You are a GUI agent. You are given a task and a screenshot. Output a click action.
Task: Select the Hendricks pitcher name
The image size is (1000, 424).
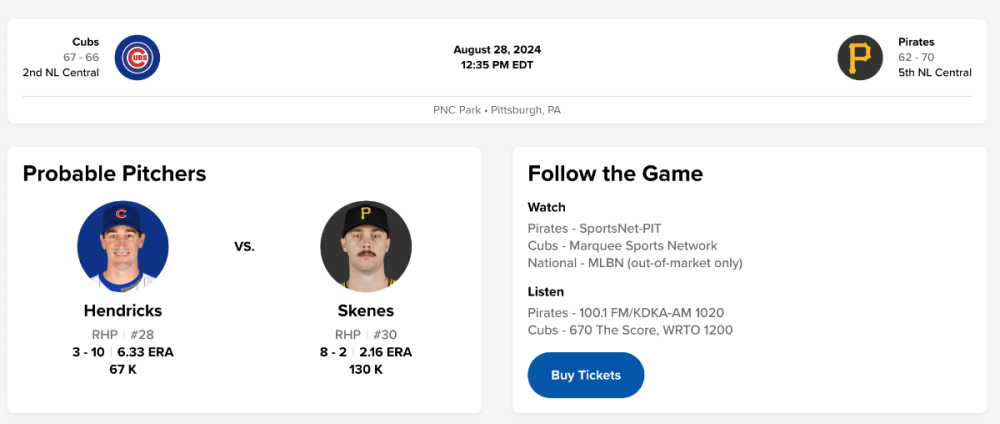(123, 311)
